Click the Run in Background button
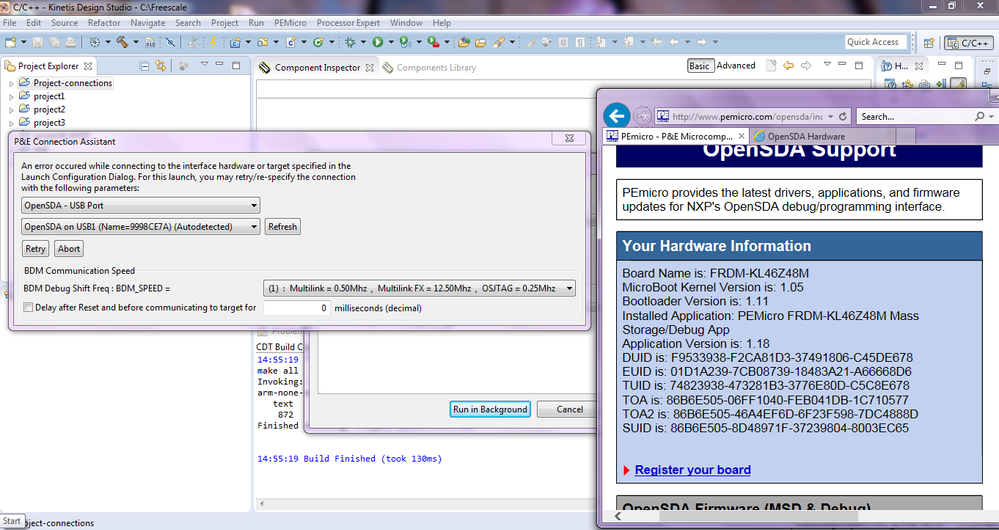 point(490,410)
